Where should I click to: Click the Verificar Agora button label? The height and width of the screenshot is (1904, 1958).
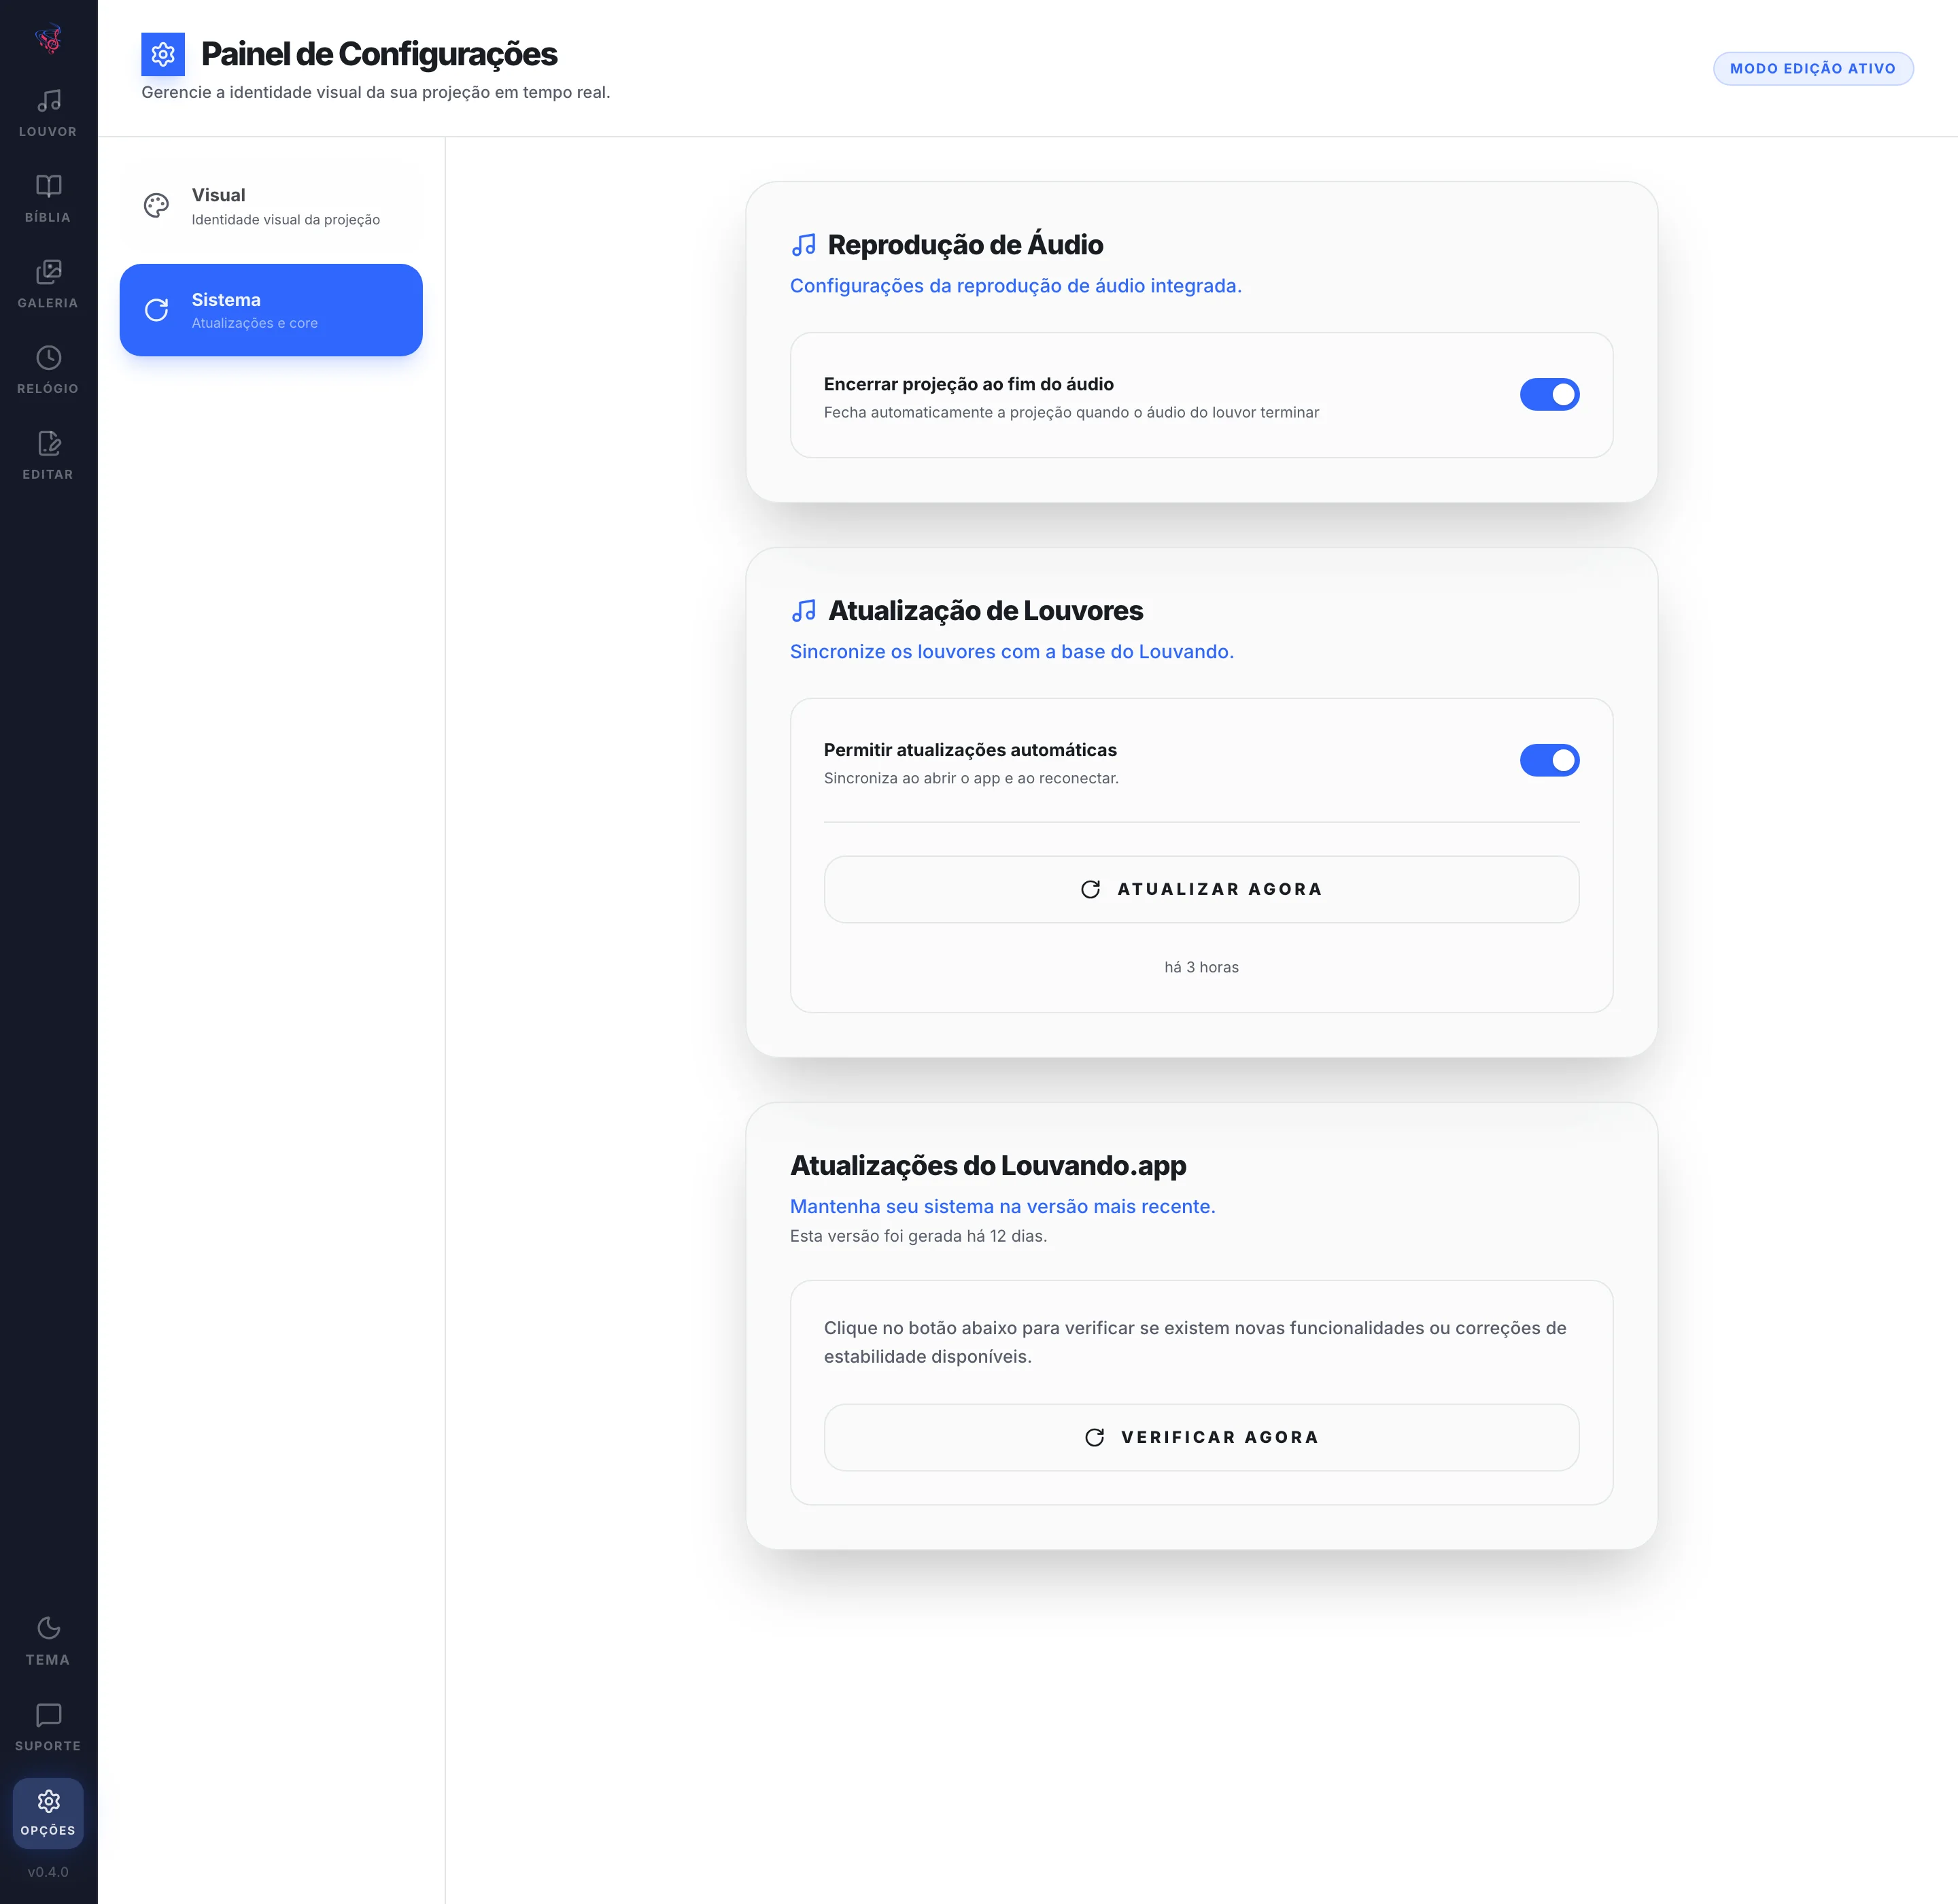(x=1219, y=1437)
